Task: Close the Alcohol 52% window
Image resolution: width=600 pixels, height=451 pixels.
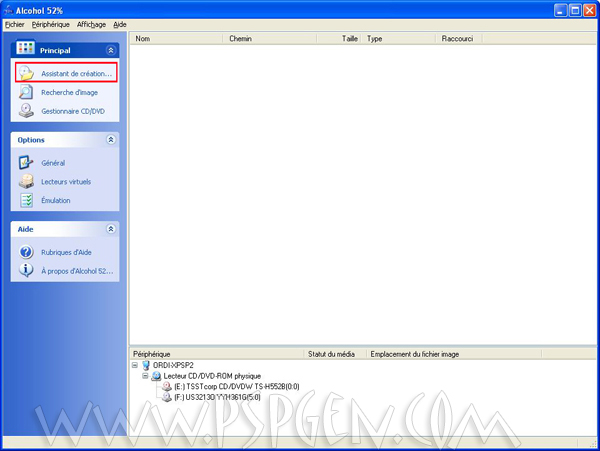Action: pyautogui.click(x=589, y=10)
